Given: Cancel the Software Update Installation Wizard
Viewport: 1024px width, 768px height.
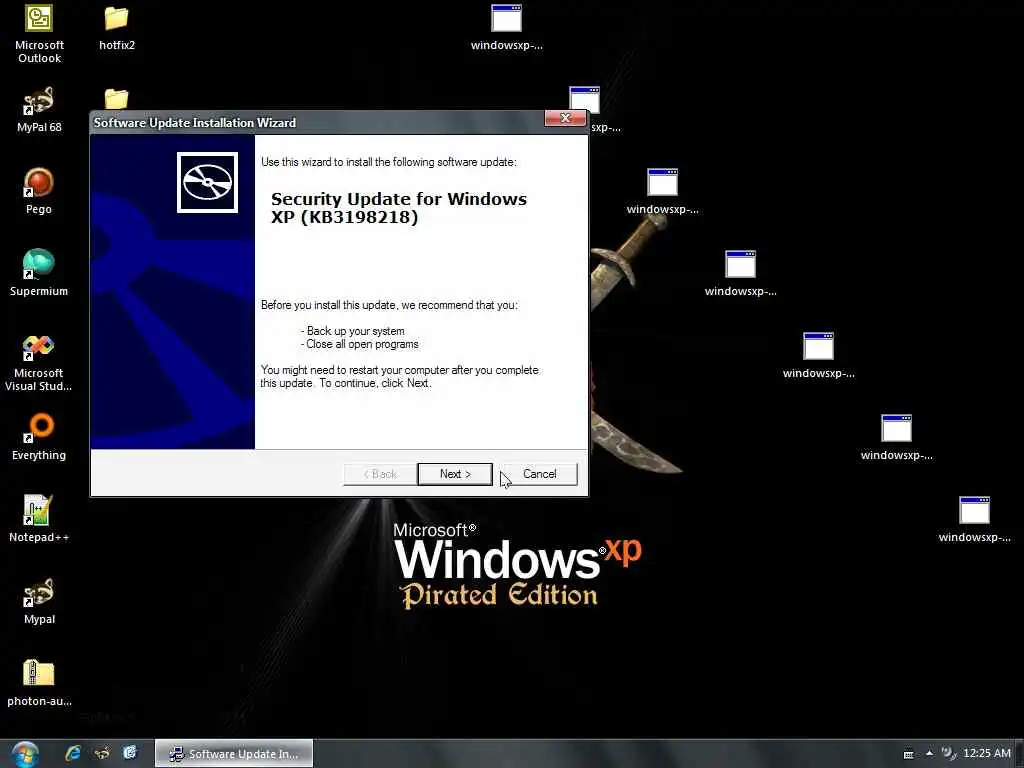Looking at the screenshot, I should 539,474.
